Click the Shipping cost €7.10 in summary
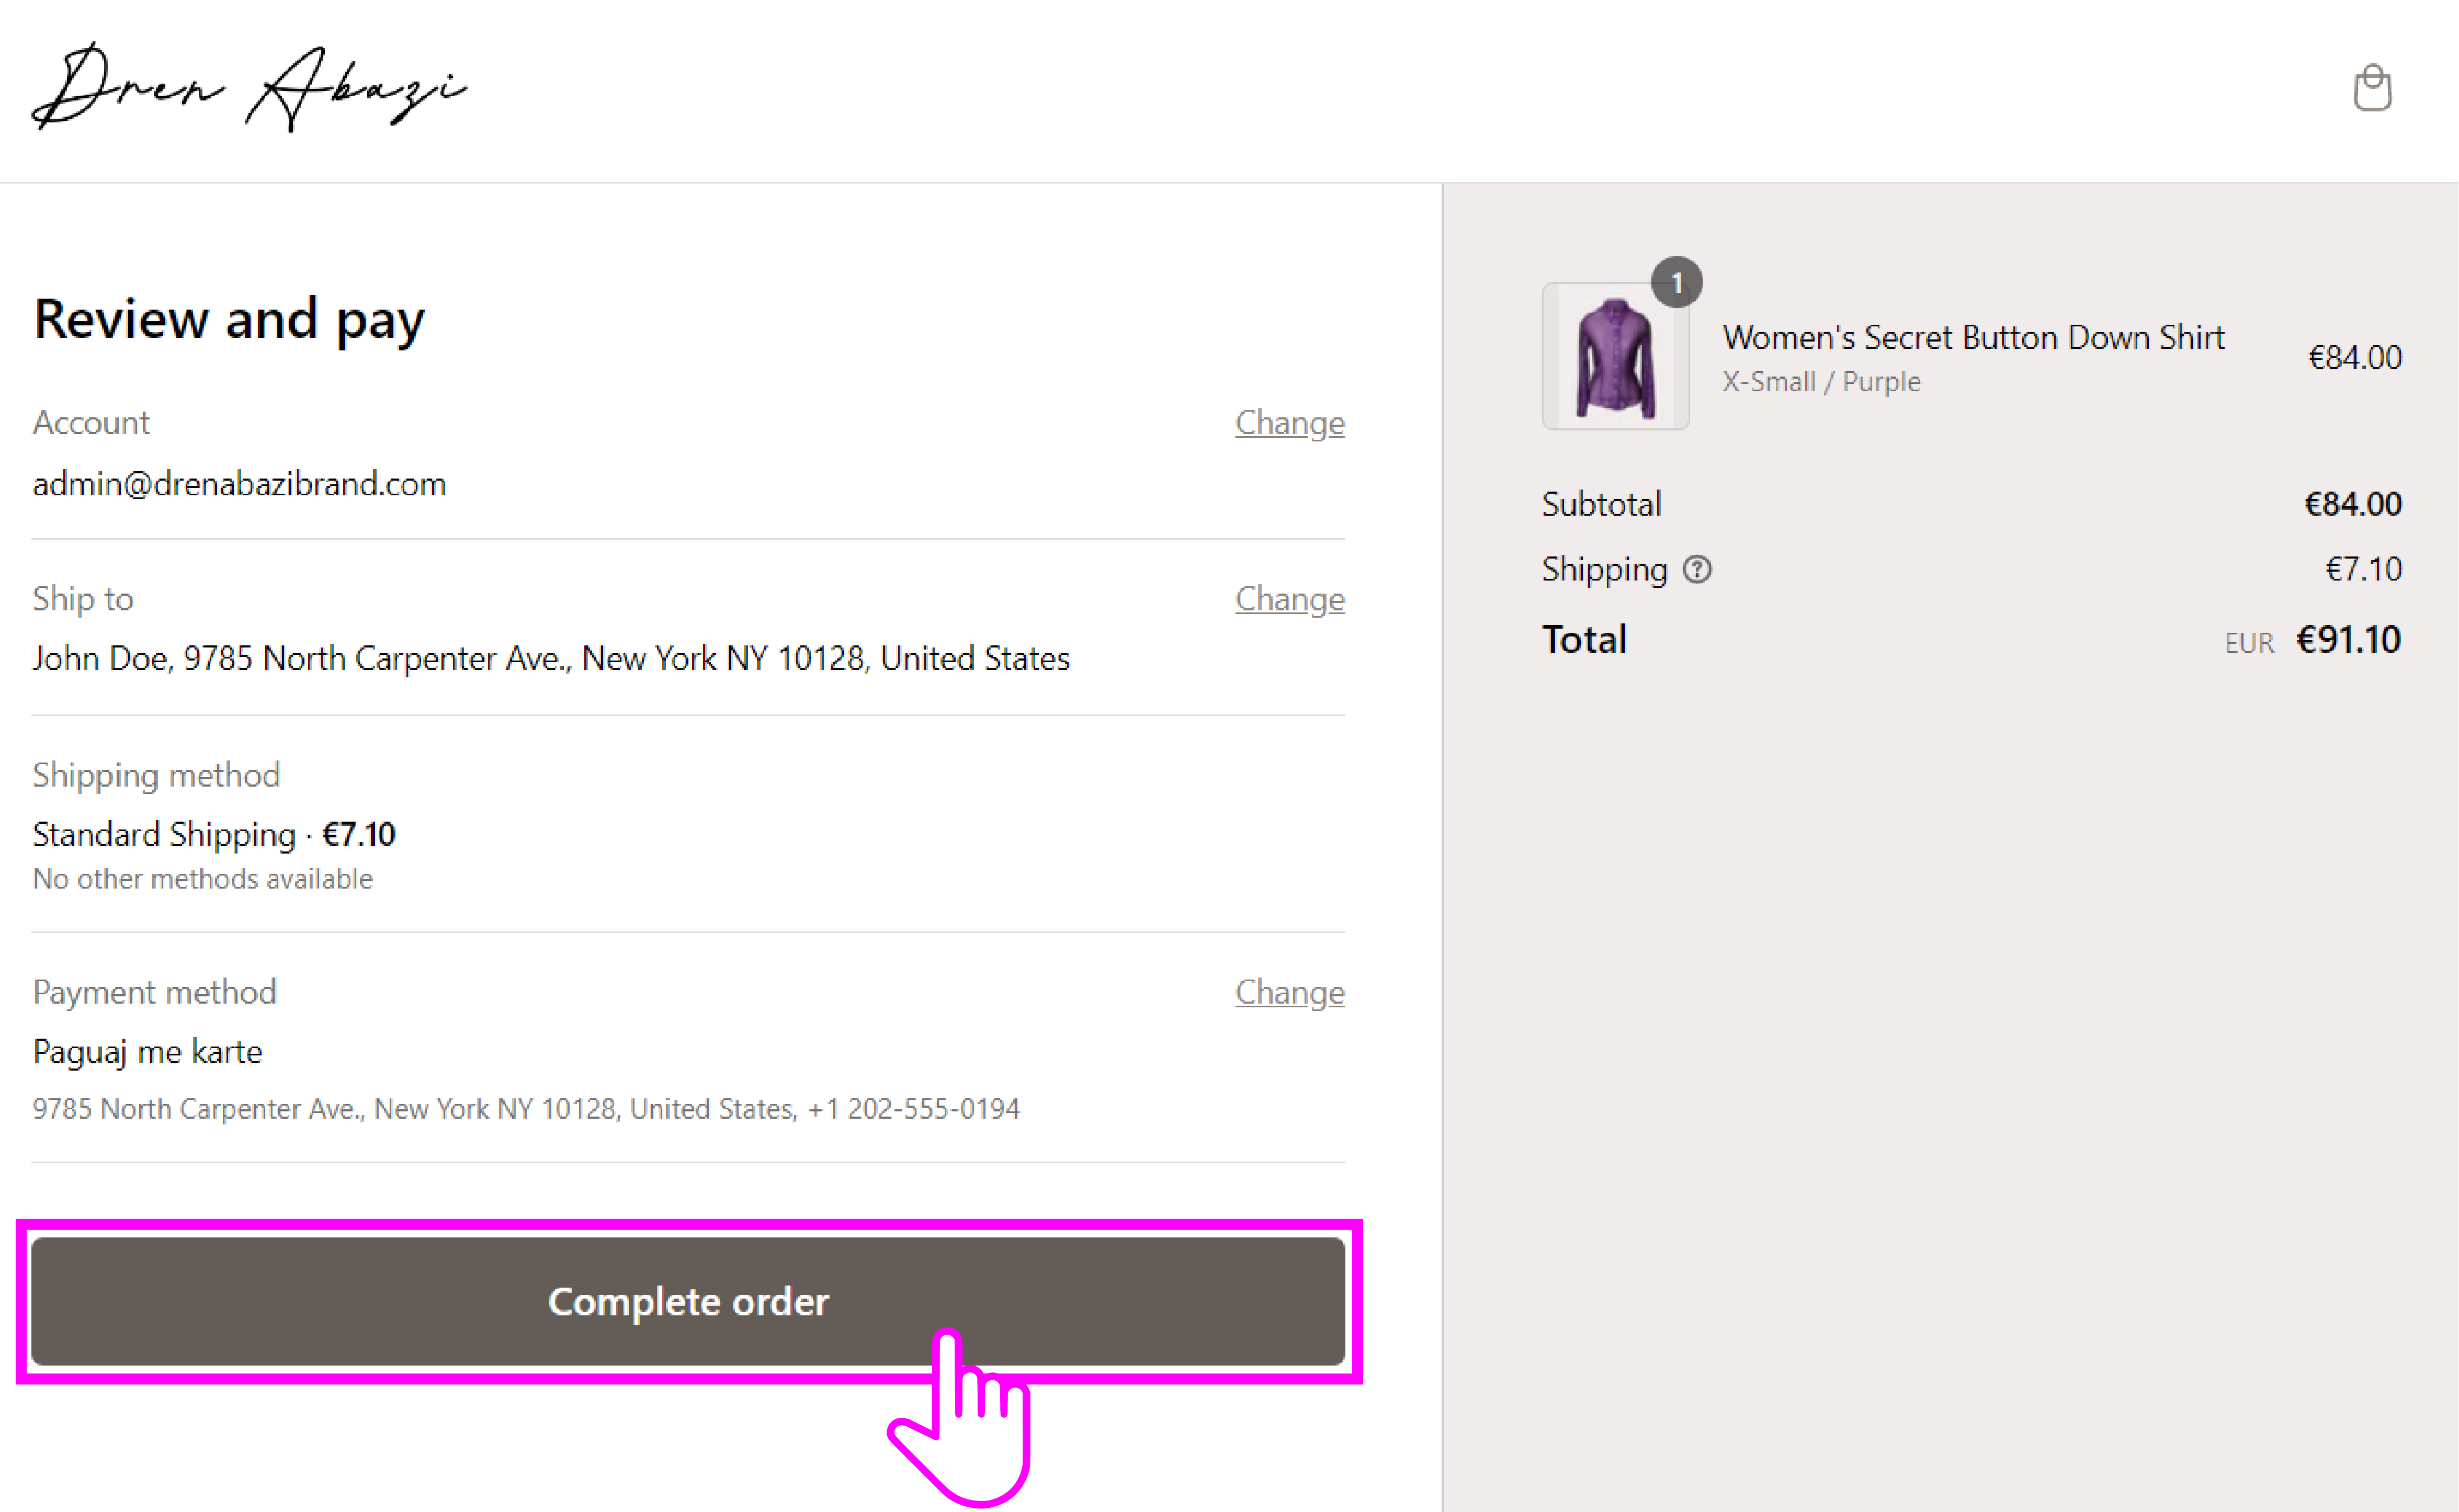Image resolution: width=2459 pixels, height=1512 pixels. click(2362, 569)
